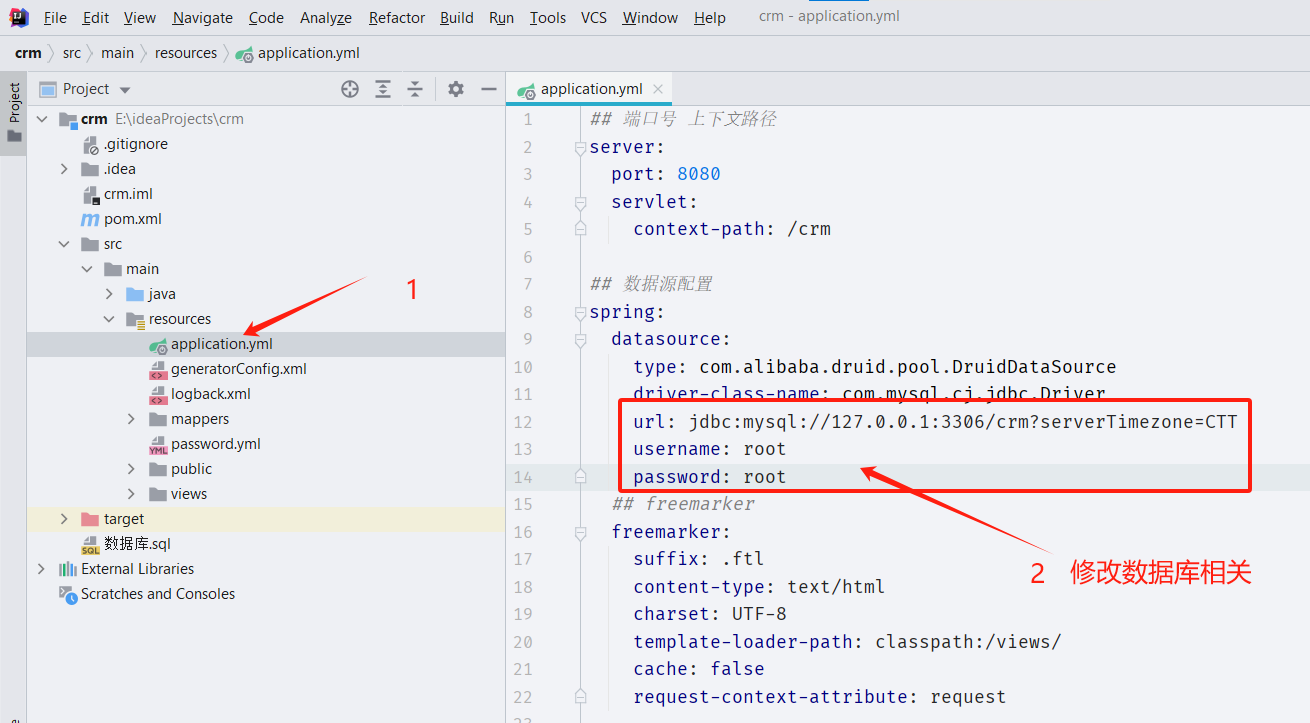Open the Help menu
Image resolution: width=1310 pixels, height=723 pixels.
click(x=710, y=18)
